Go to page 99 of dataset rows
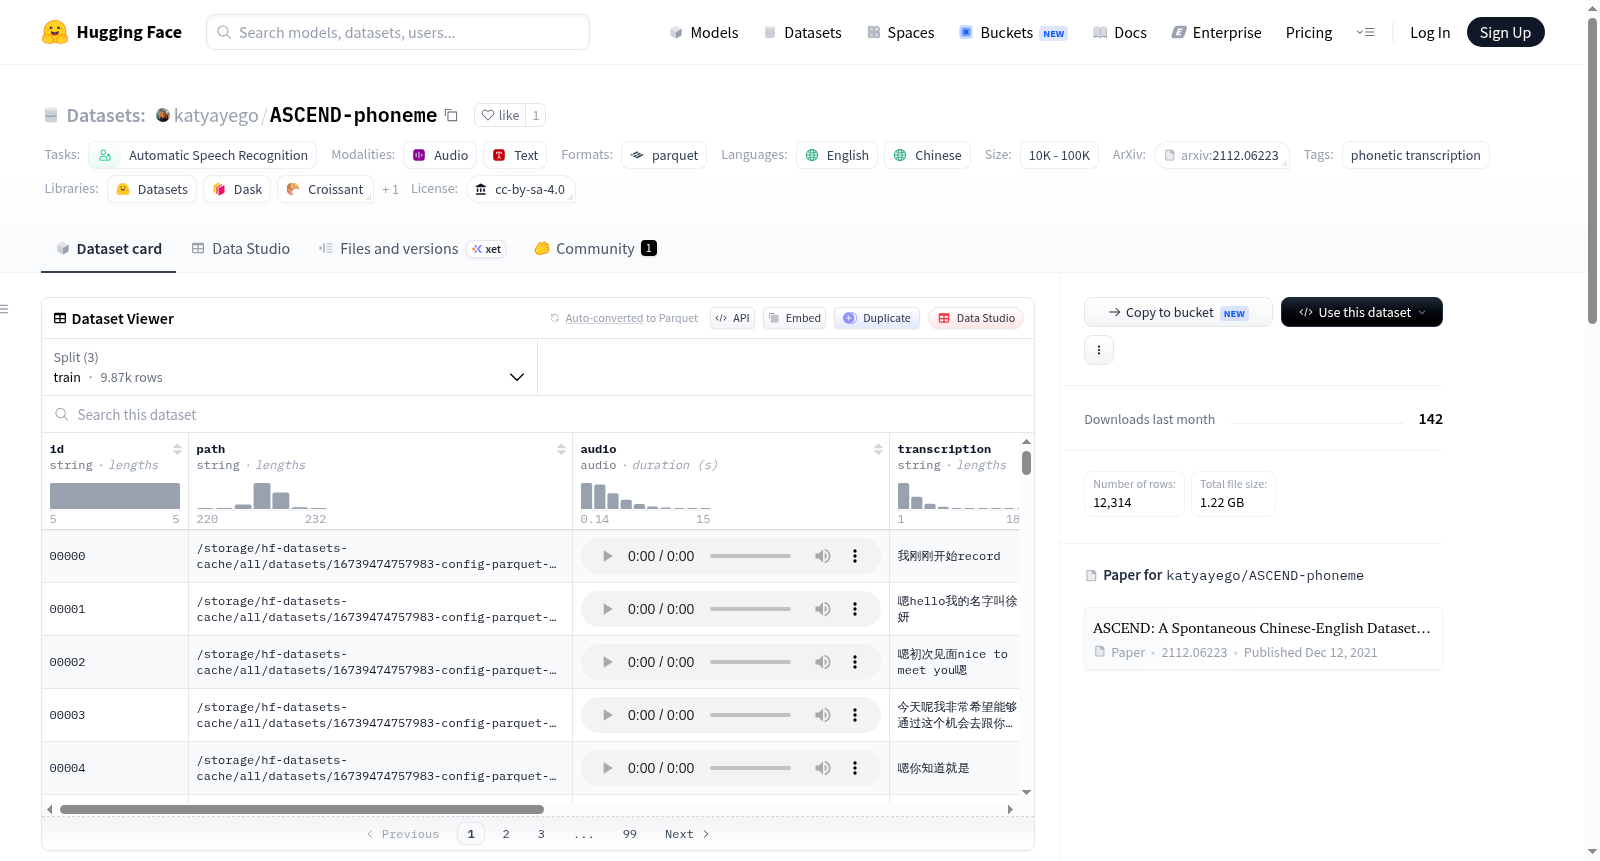The width and height of the screenshot is (1600, 861). 630,834
